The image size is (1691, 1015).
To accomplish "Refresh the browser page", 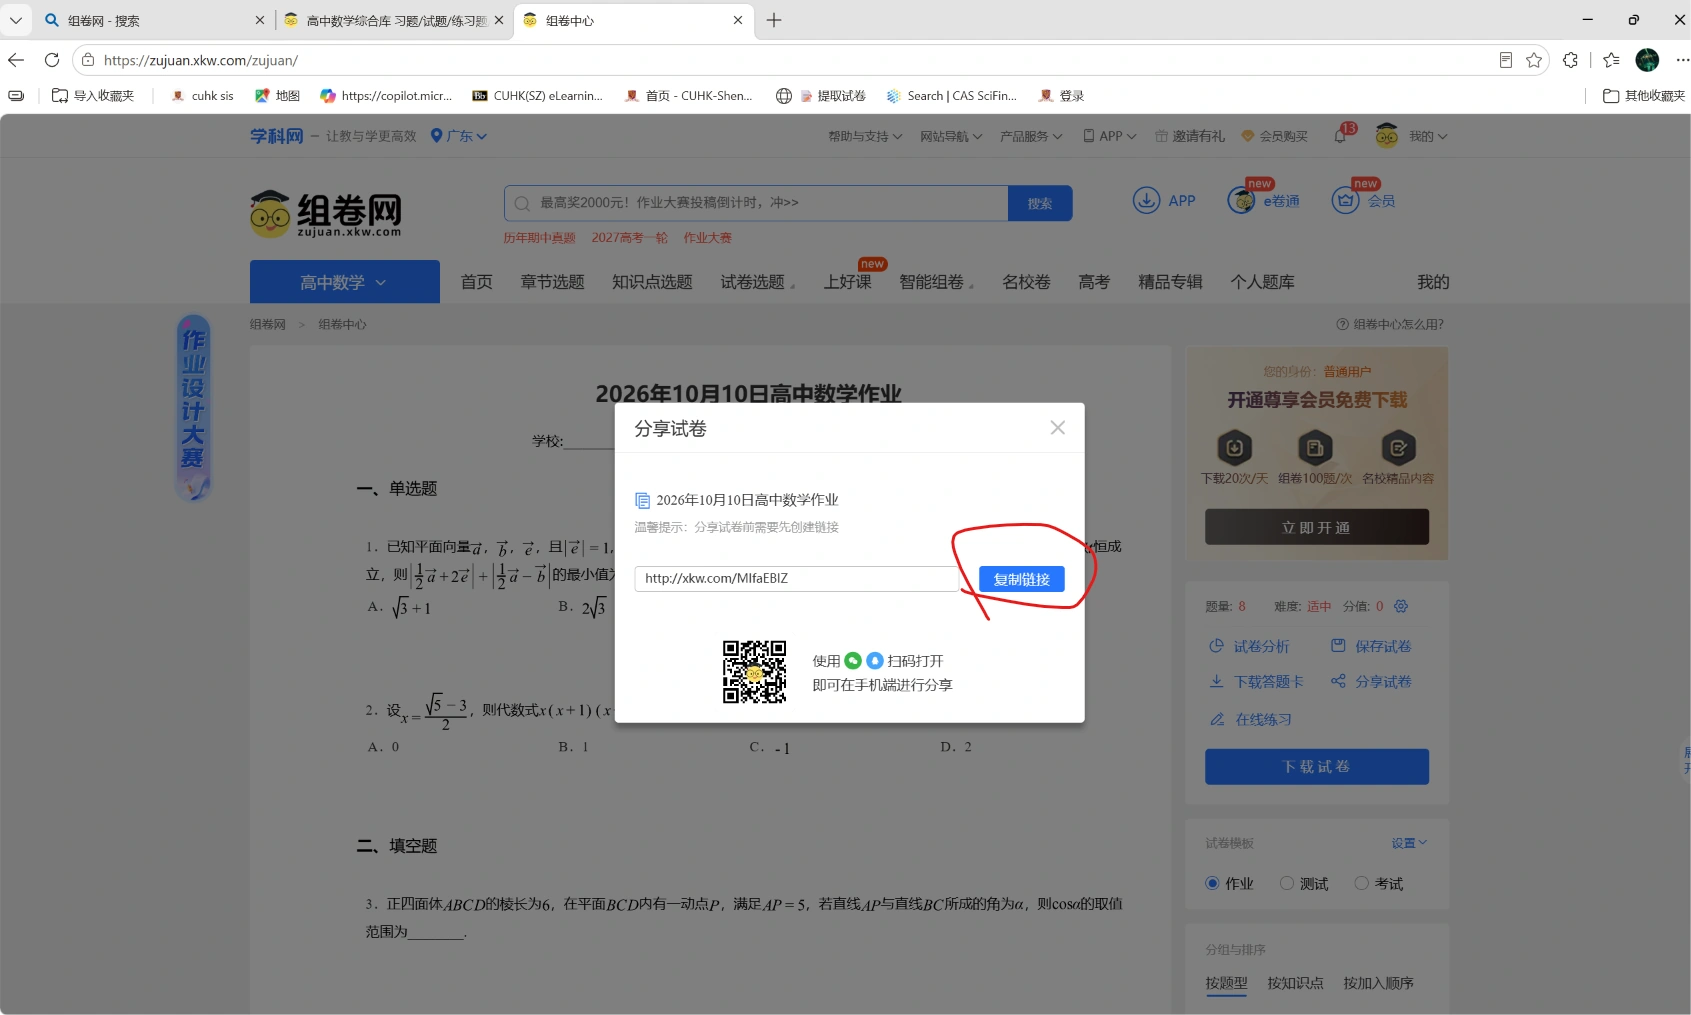I will coord(52,60).
